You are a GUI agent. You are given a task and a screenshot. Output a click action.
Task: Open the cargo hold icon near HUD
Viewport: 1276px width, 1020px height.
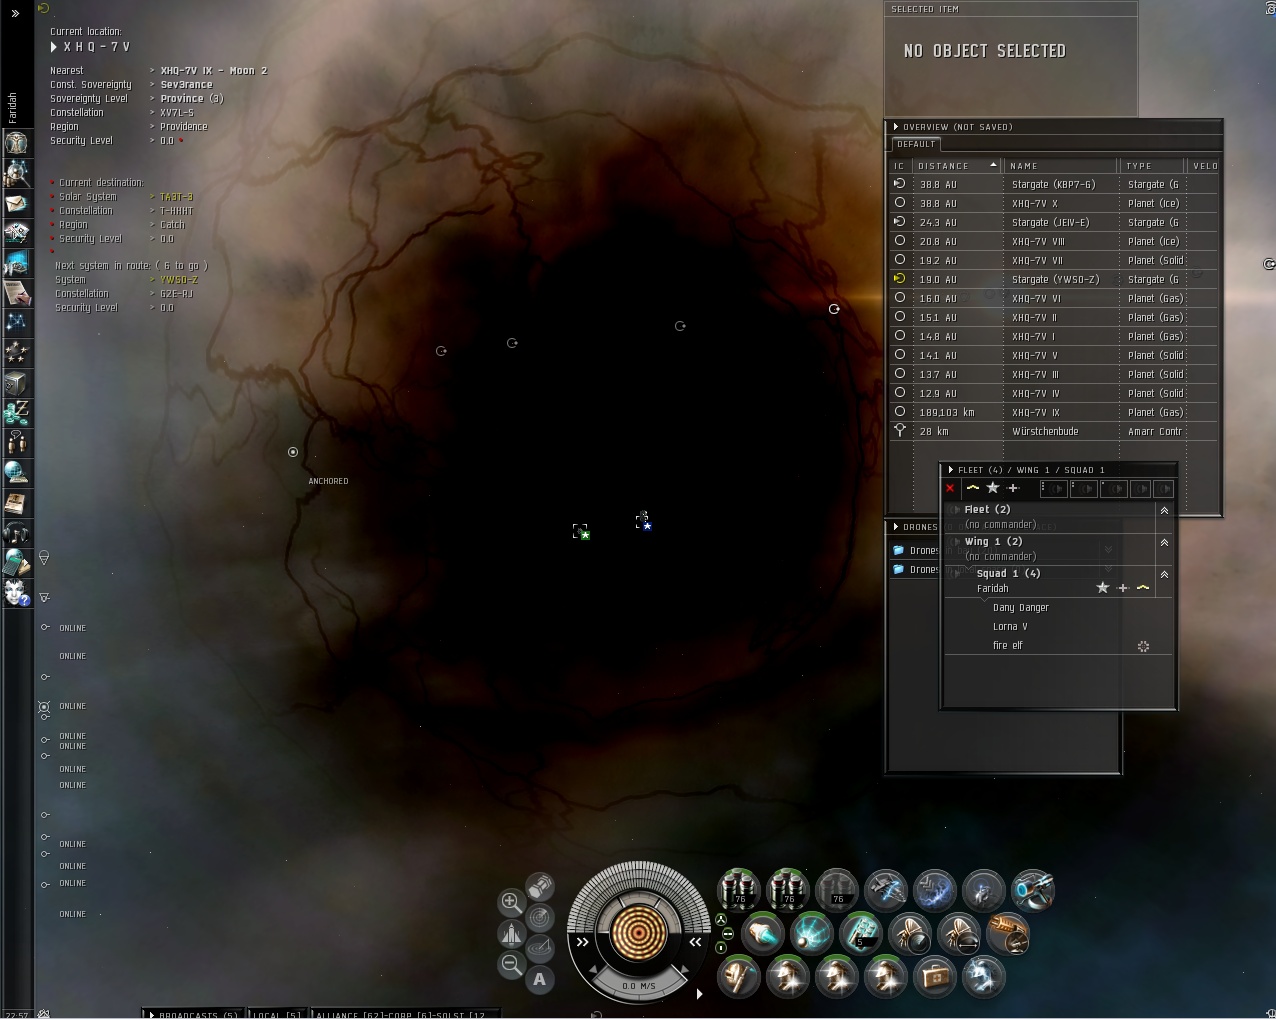click(x=540, y=886)
